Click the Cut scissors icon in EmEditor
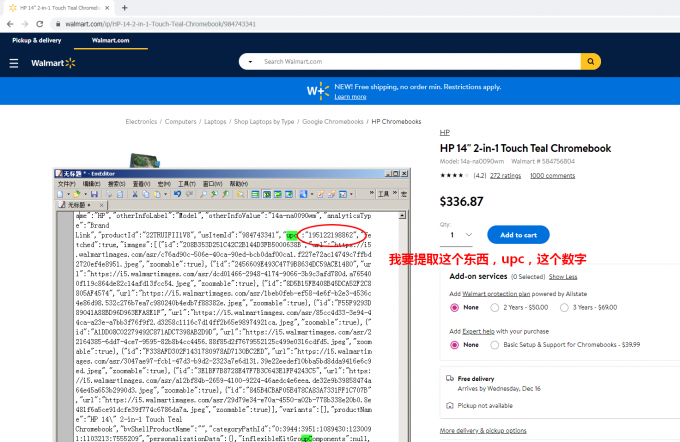 [135, 194]
